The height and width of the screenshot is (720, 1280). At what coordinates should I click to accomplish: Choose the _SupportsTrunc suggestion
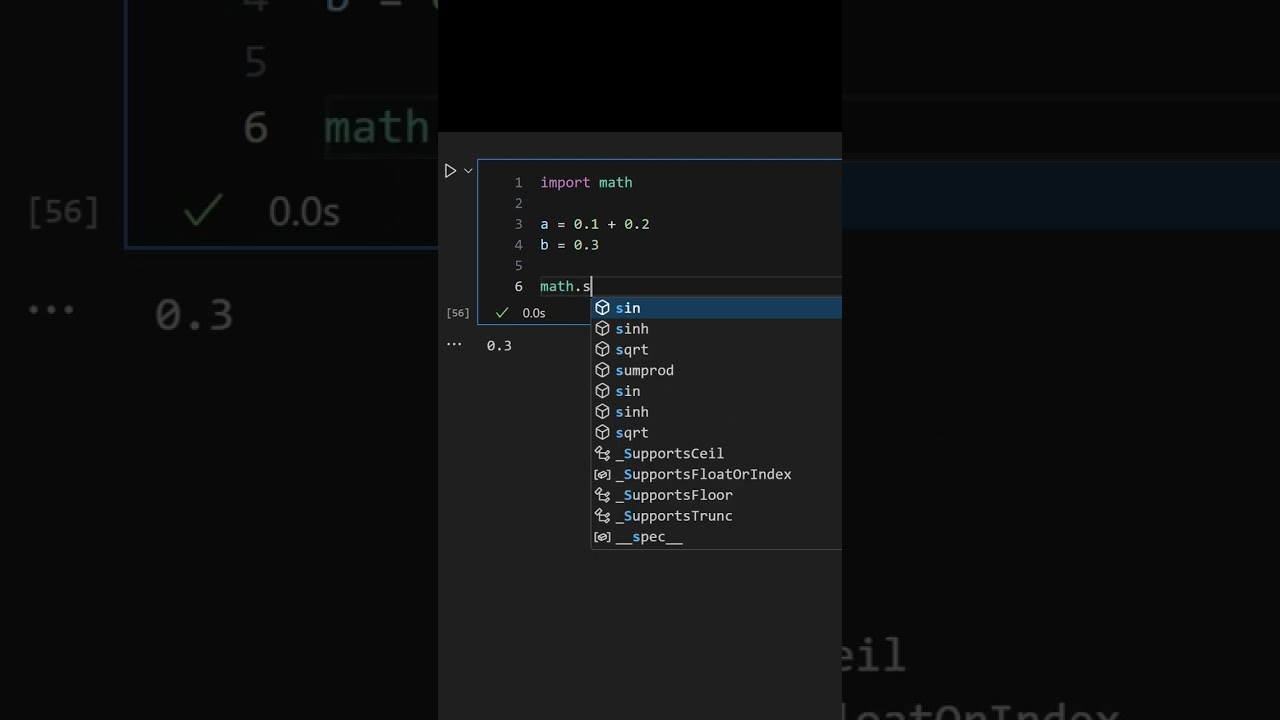(x=717, y=516)
